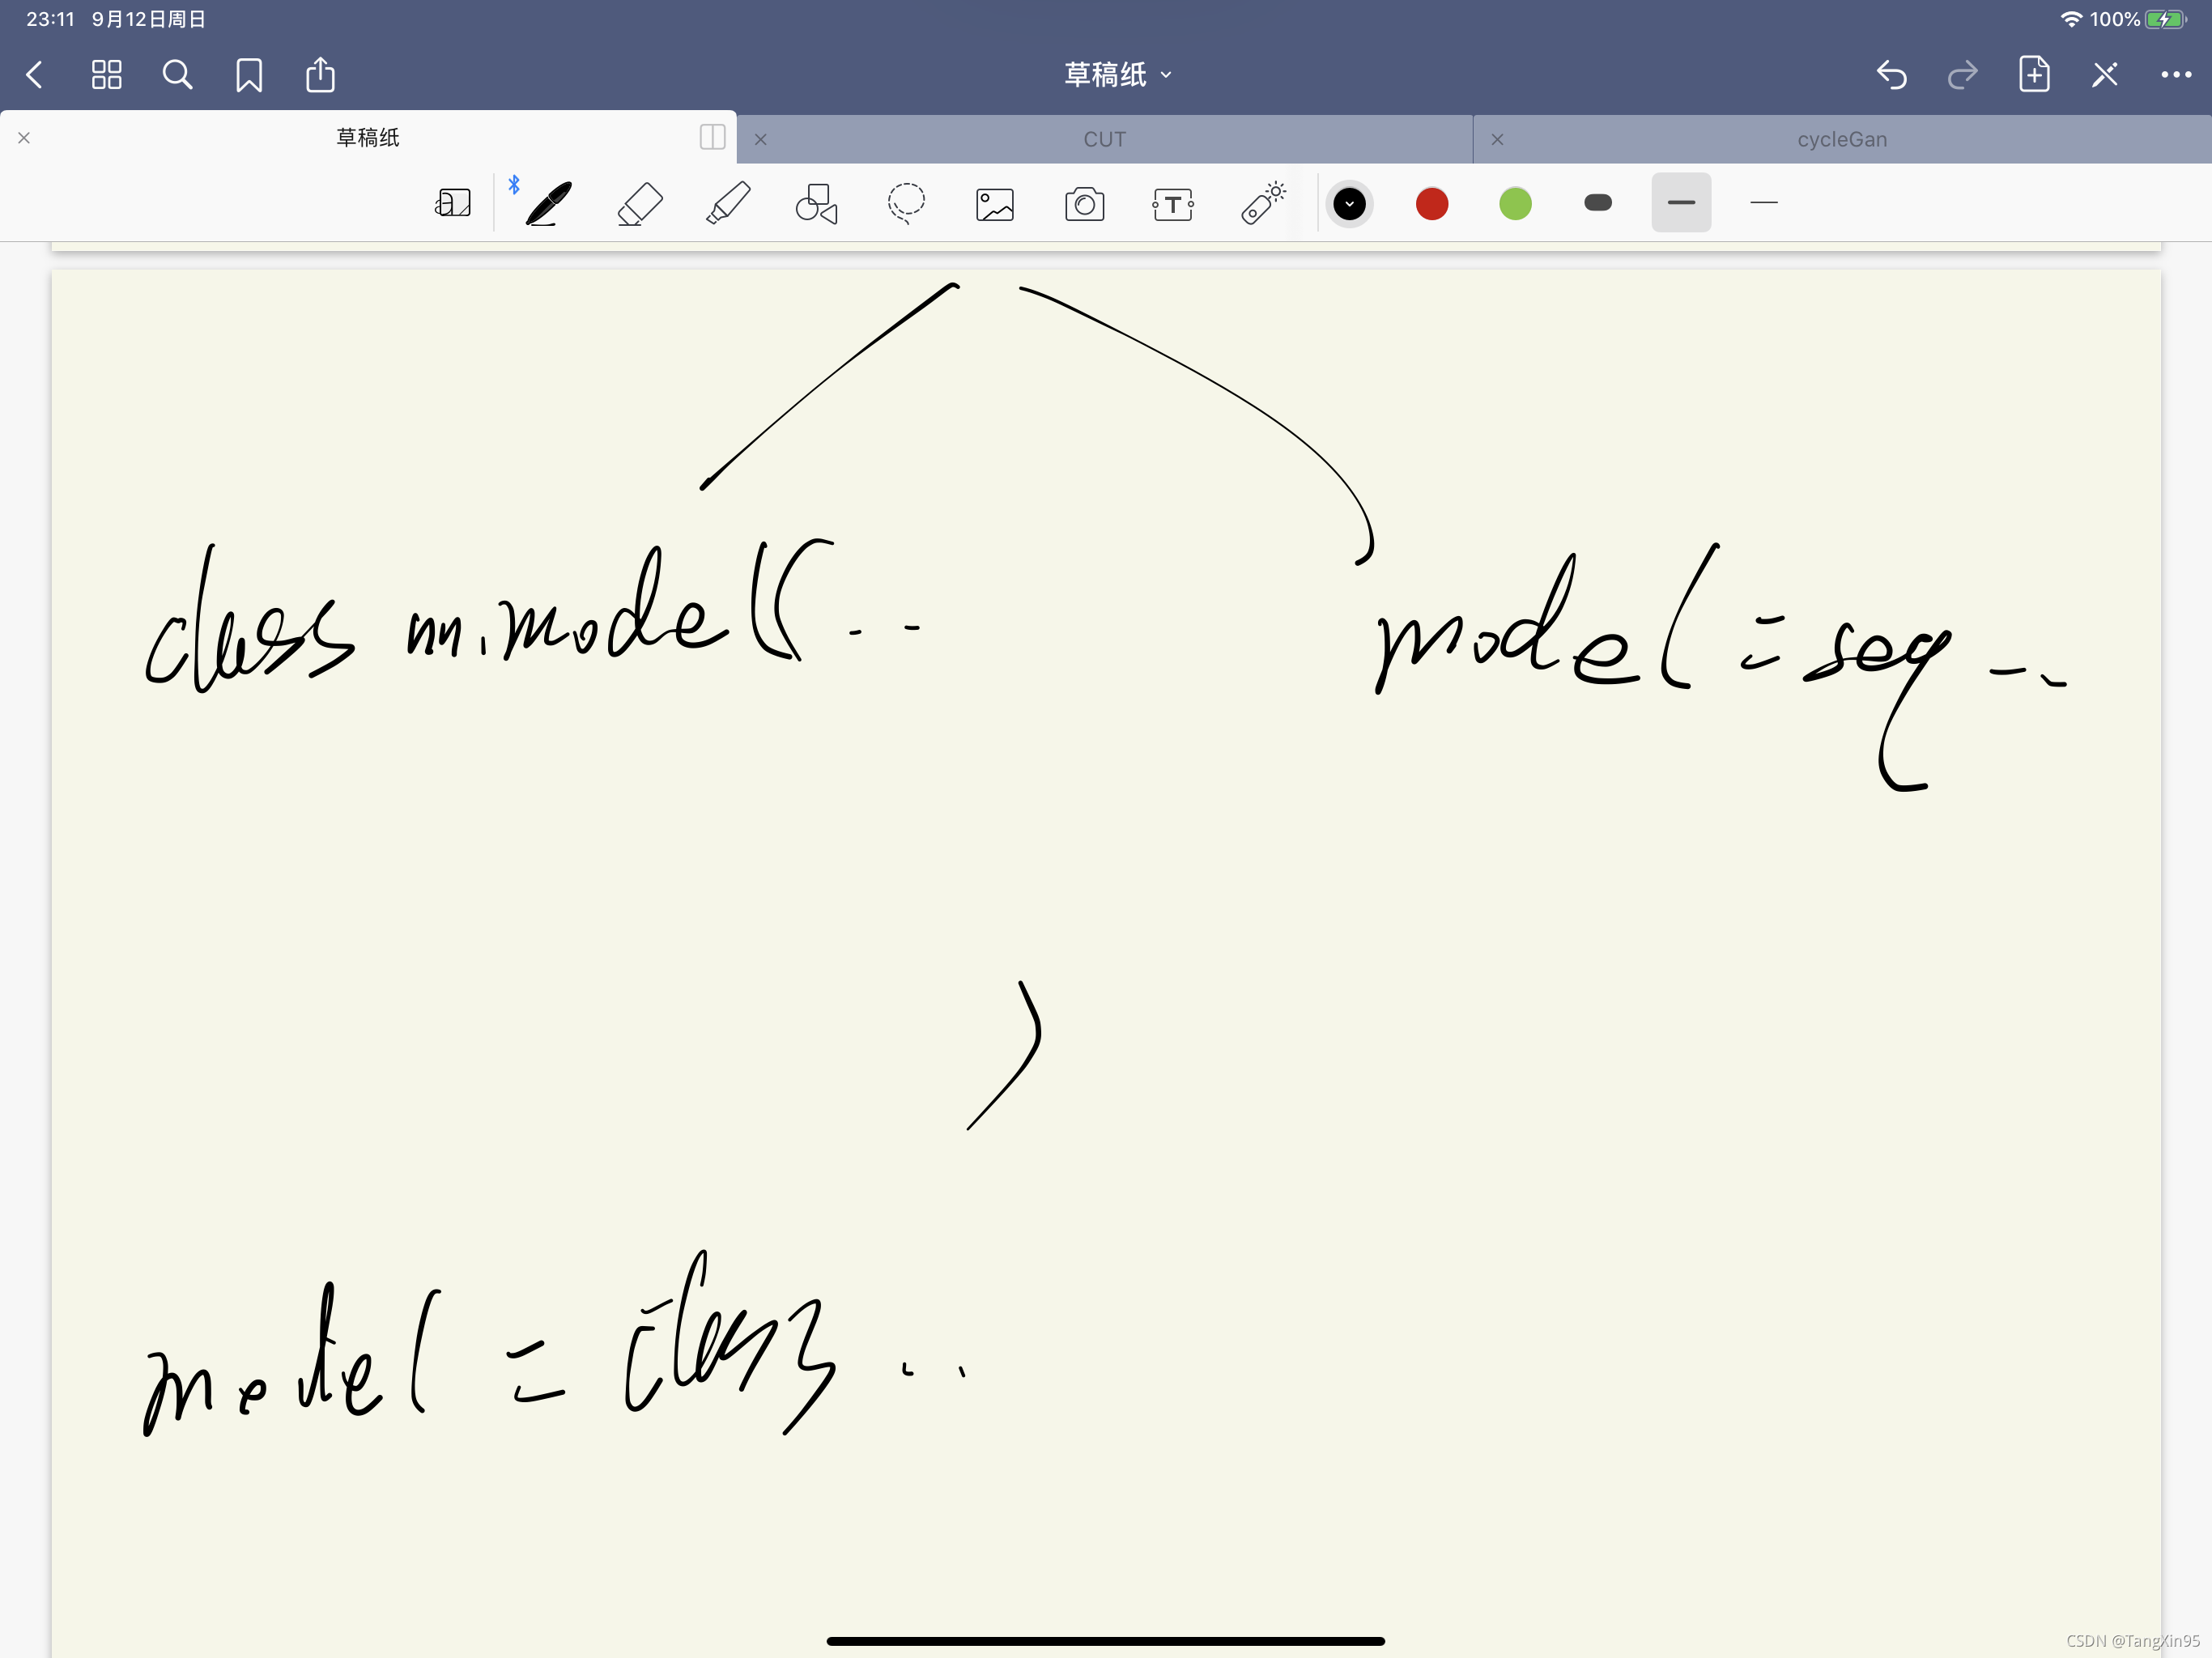
Task: Select the zoom window tool
Action: coord(452,204)
